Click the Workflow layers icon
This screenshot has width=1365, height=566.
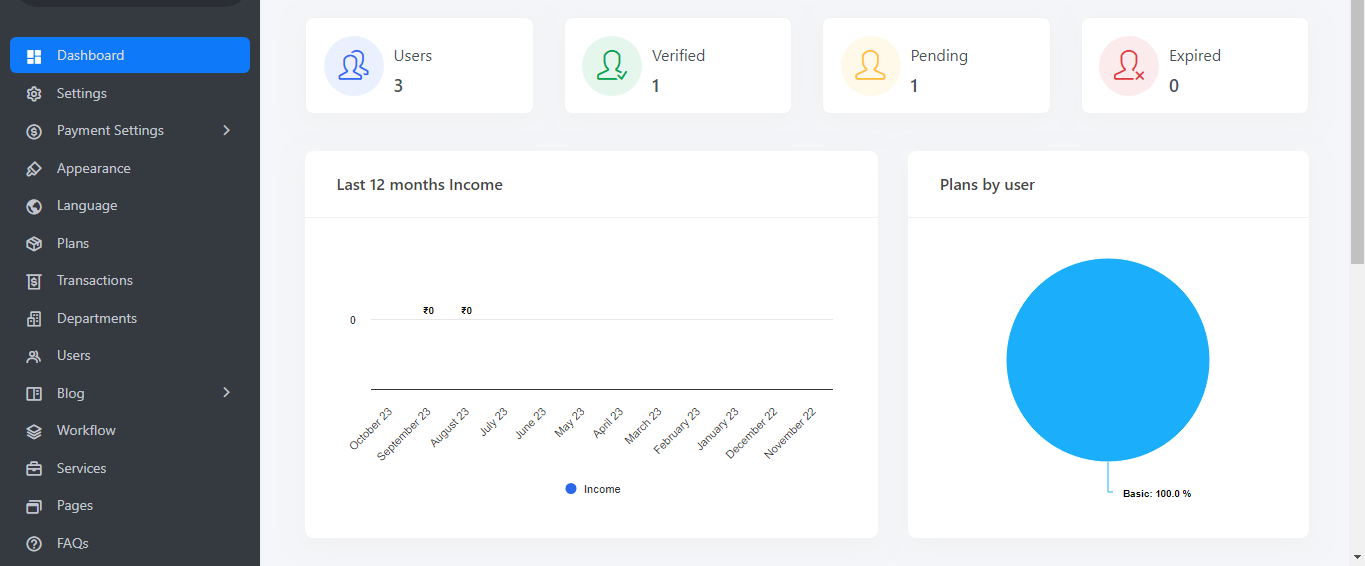point(34,431)
